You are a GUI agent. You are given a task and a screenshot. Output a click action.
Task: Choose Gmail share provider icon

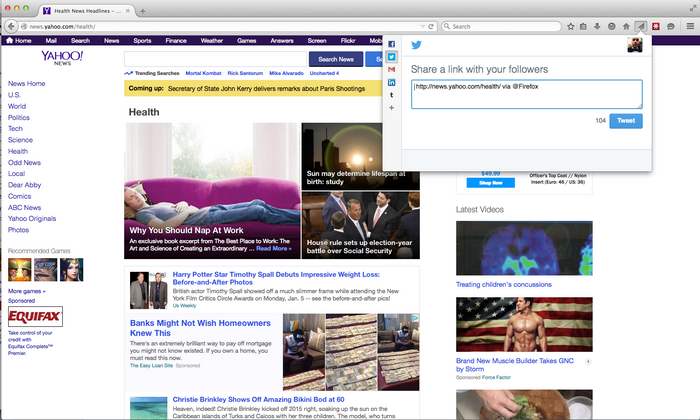pos(392,70)
